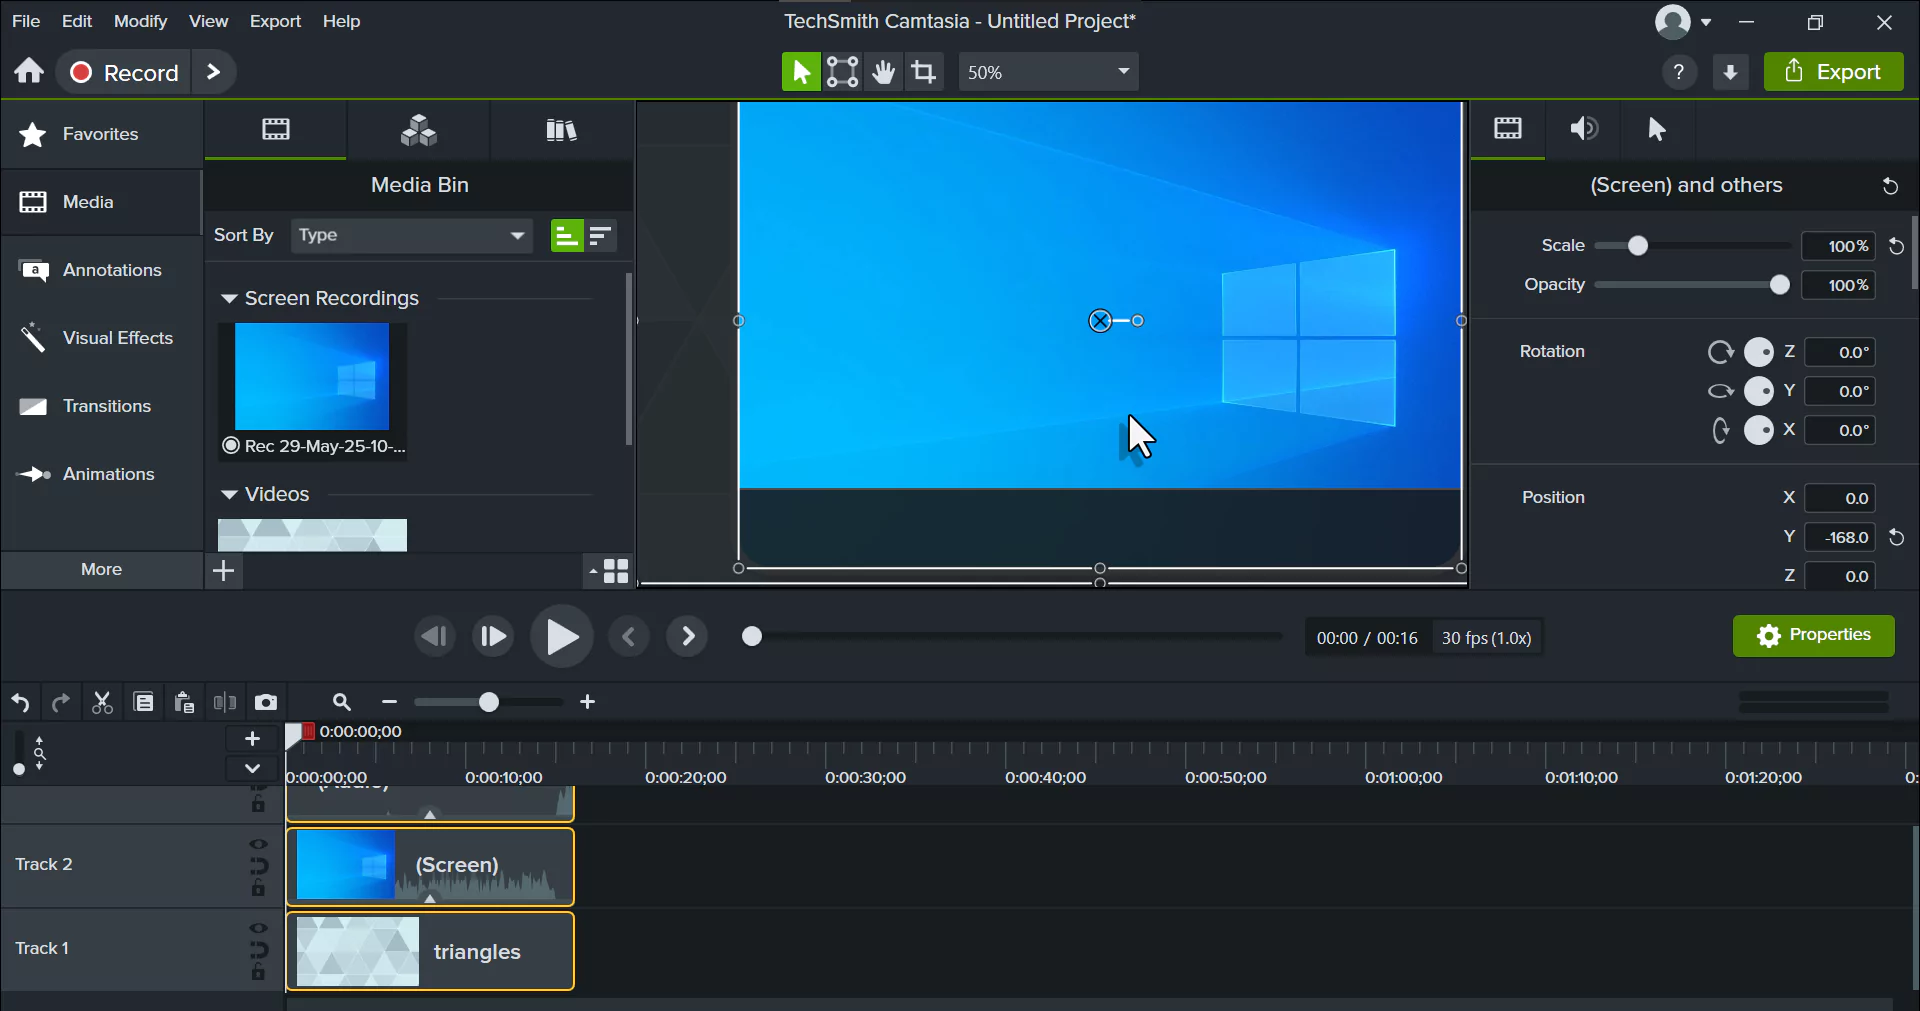The height and width of the screenshot is (1011, 1920).
Task: Click the timeline zoom magnifier icon
Action: click(342, 703)
